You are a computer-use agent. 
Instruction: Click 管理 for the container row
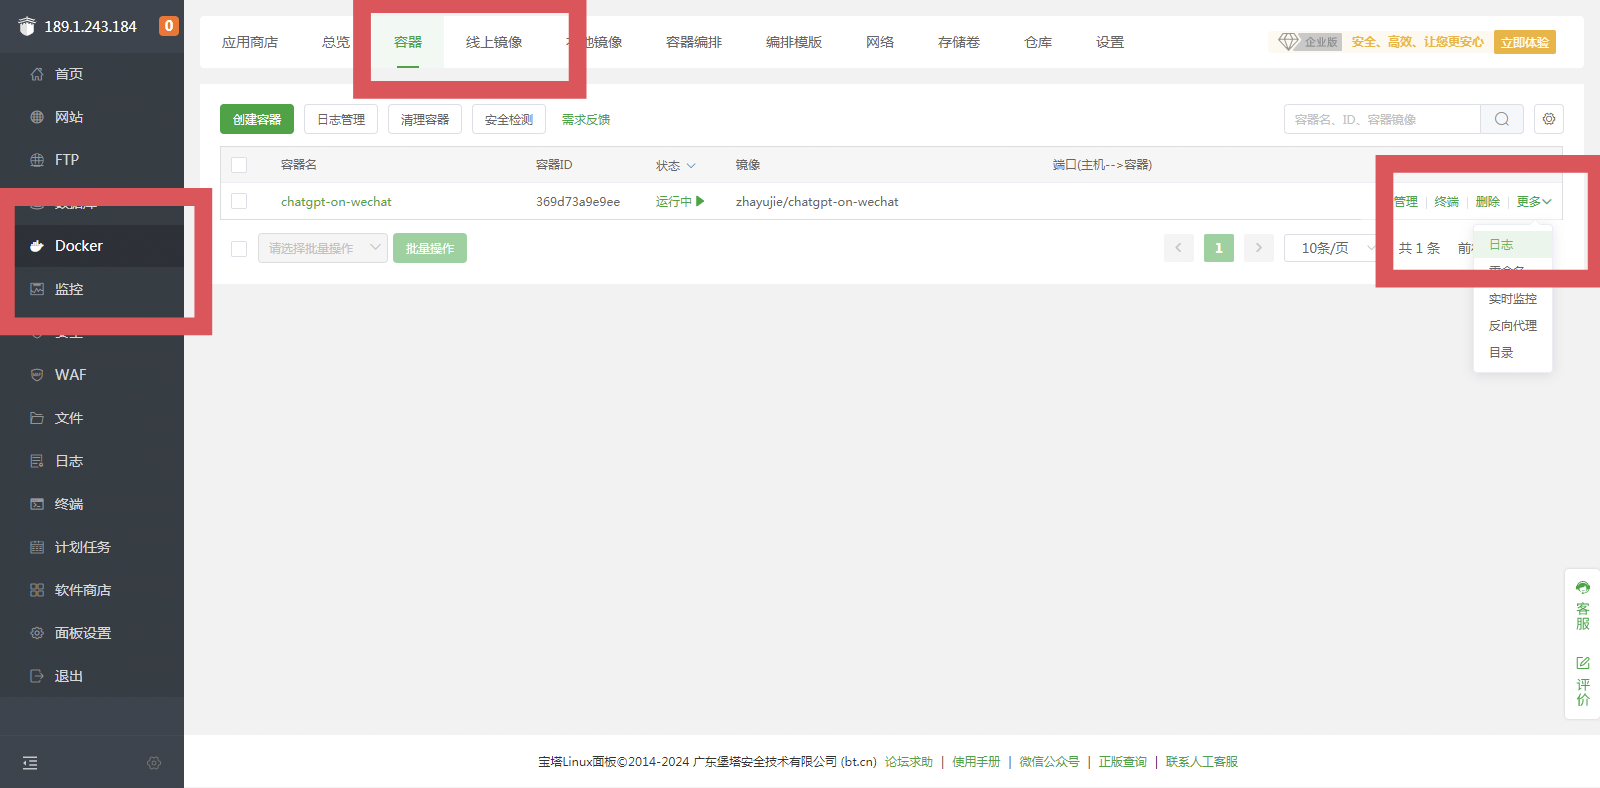point(1405,201)
